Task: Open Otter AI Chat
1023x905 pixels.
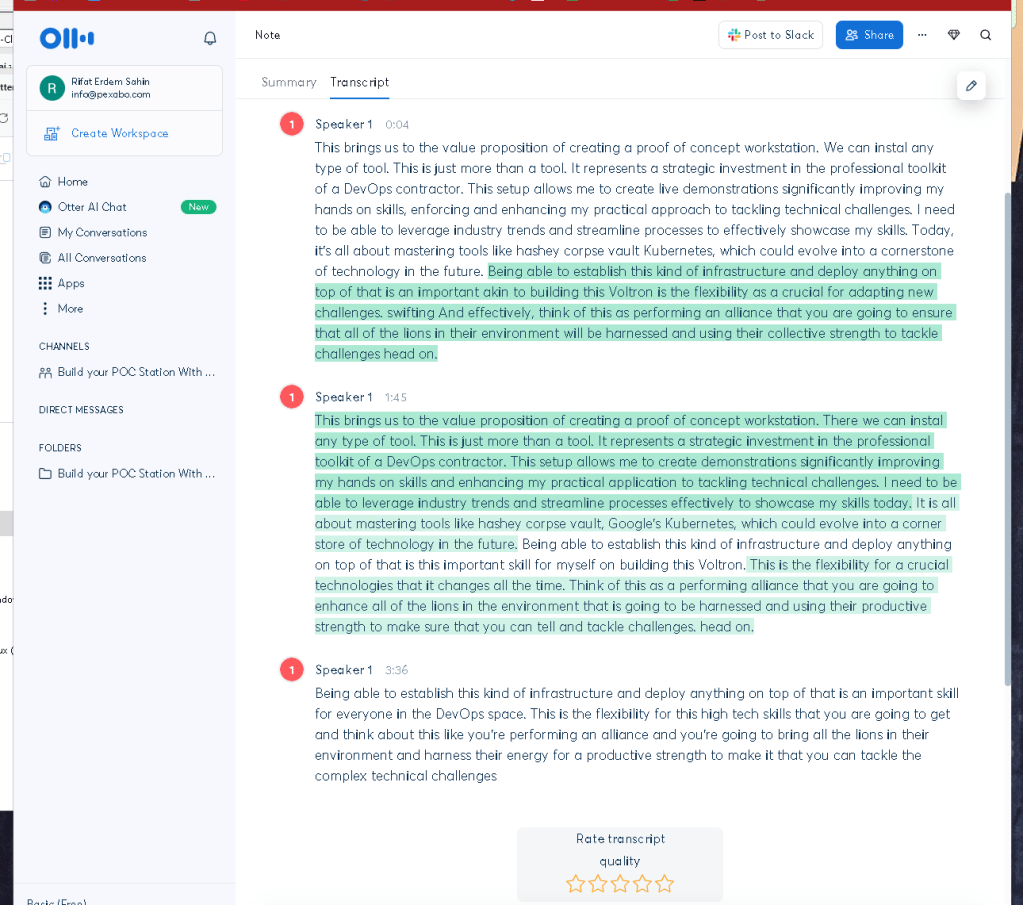Action: (91, 207)
